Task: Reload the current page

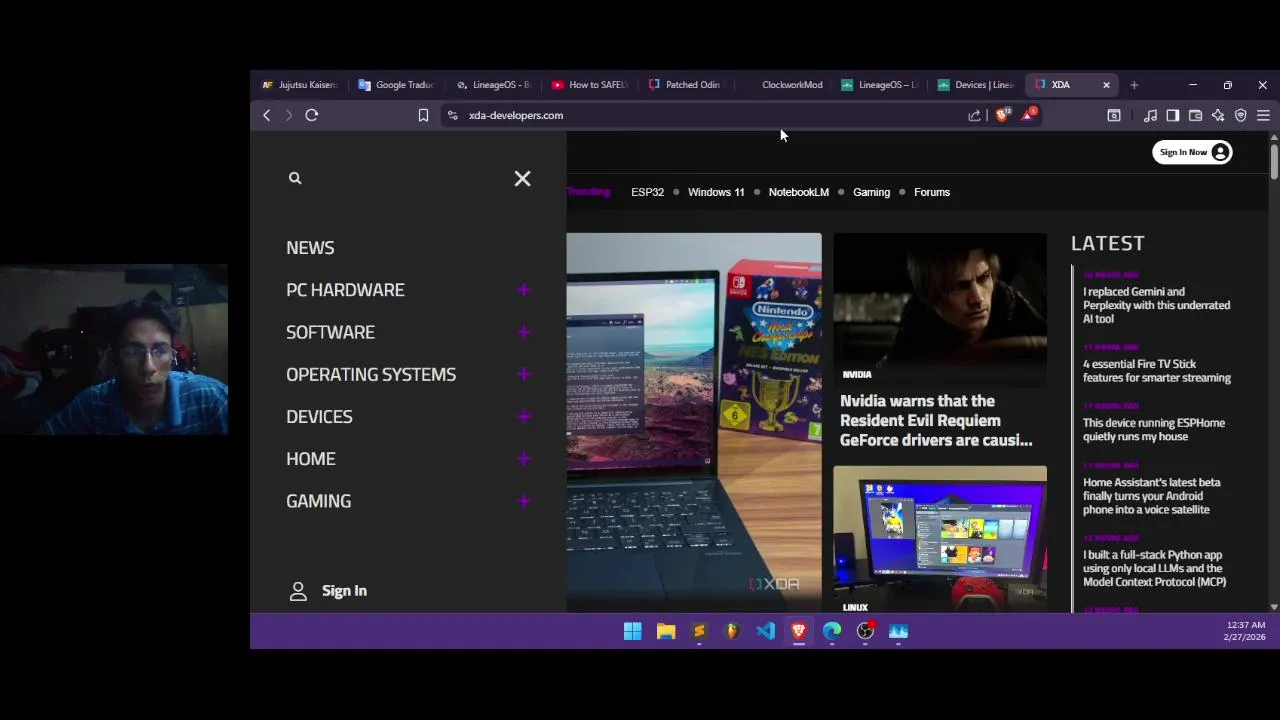Action: pos(312,115)
